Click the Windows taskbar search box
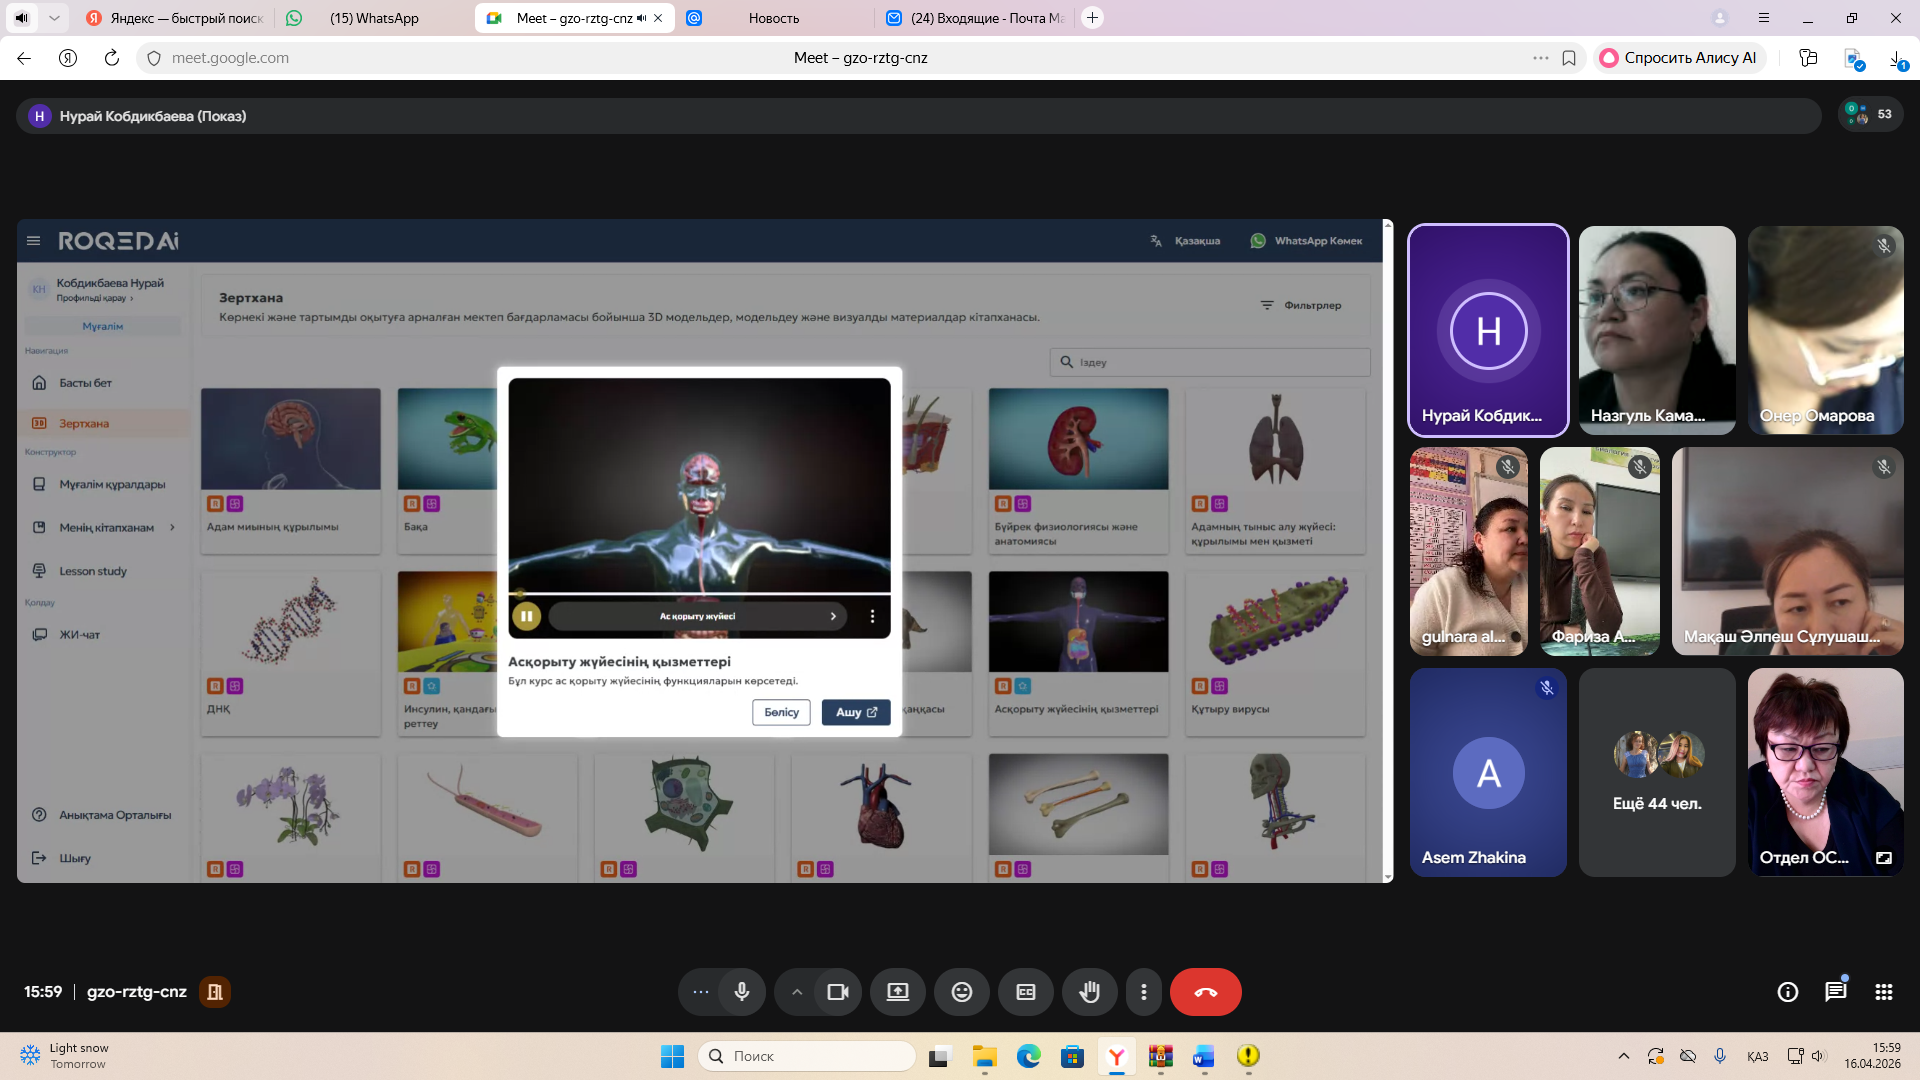This screenshot has height=1080, width=1920. point(806,1056)
